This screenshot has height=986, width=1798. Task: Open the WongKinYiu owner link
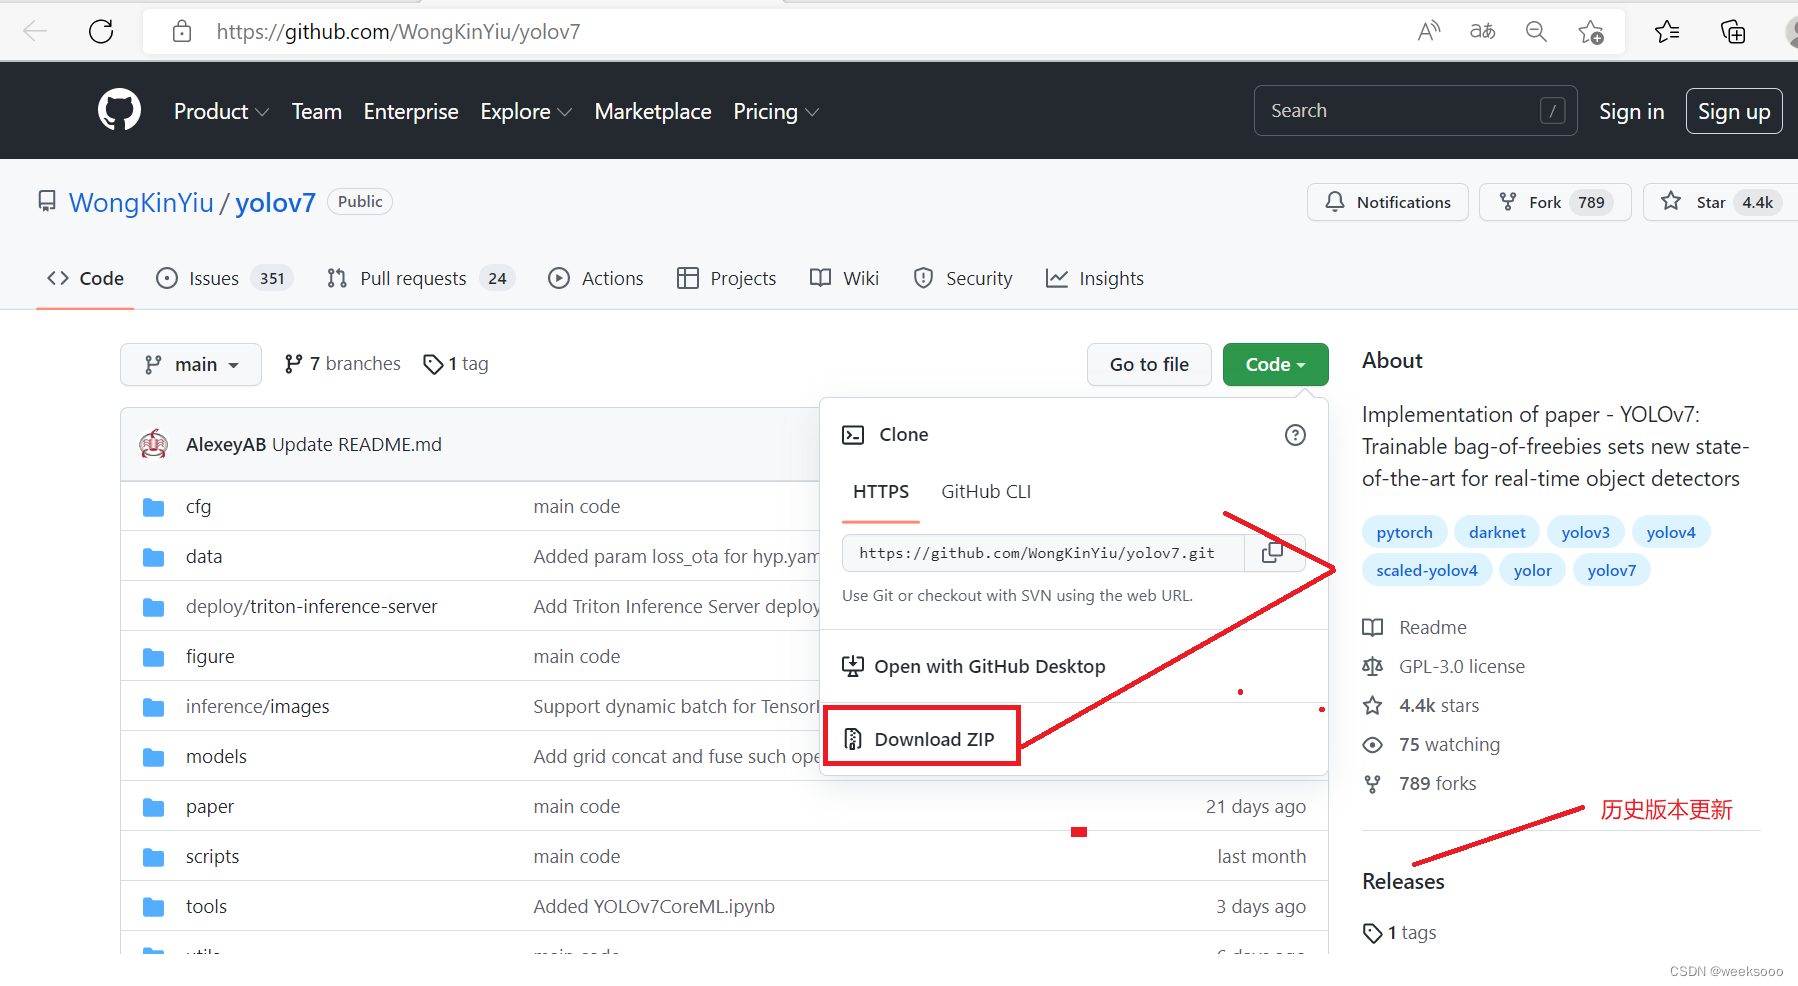tap(141, 202)
